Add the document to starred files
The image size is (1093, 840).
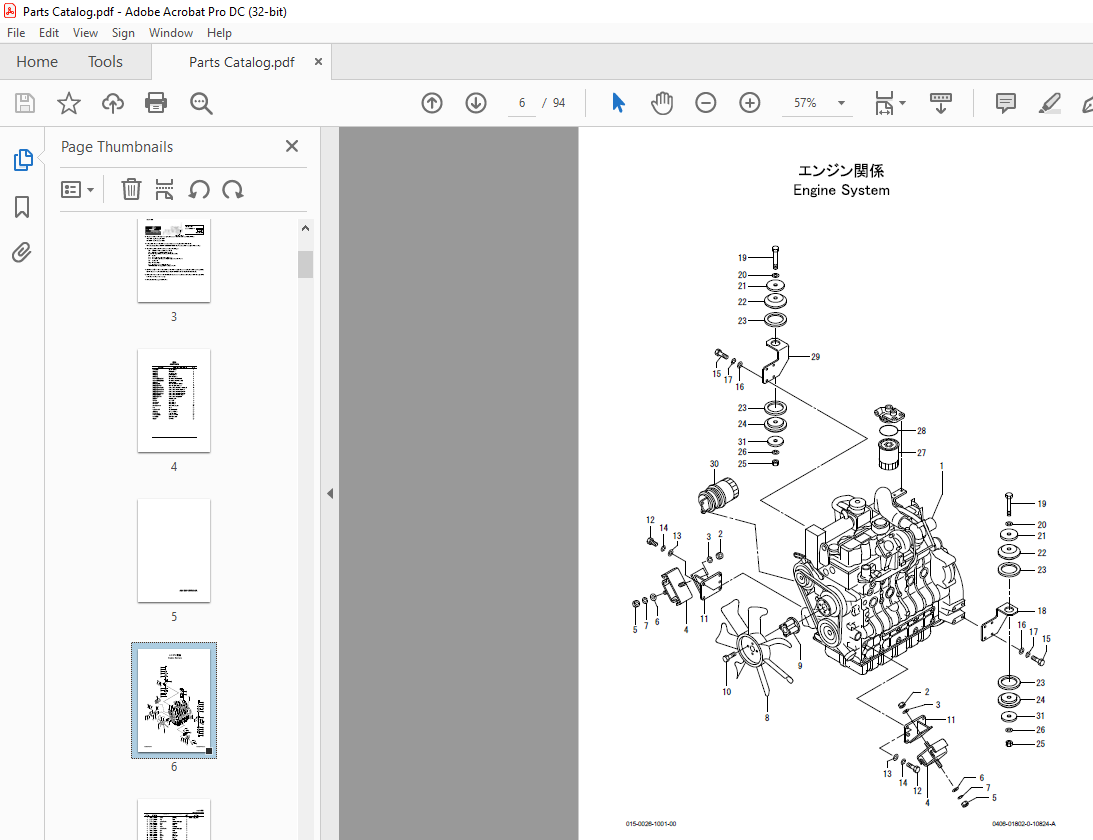(x=68, y=103)
